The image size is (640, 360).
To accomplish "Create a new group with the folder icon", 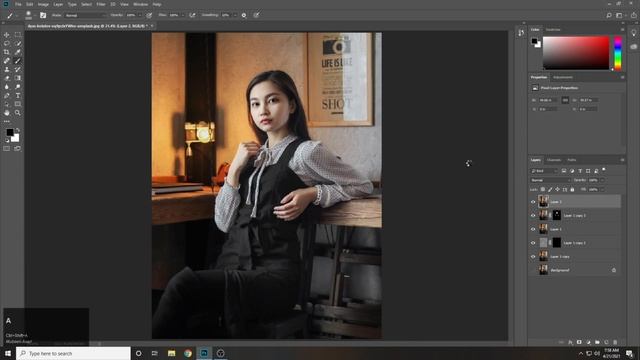I will (597, 342).
